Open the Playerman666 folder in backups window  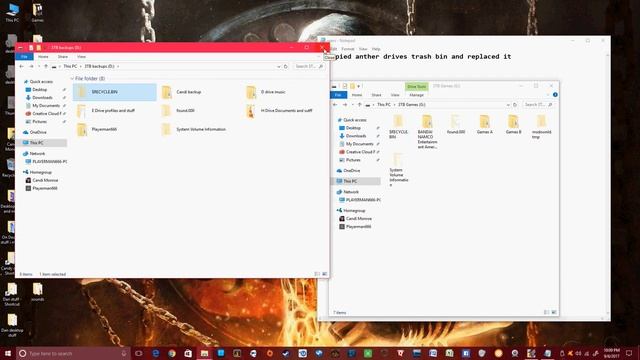click(x=97, y=129)
